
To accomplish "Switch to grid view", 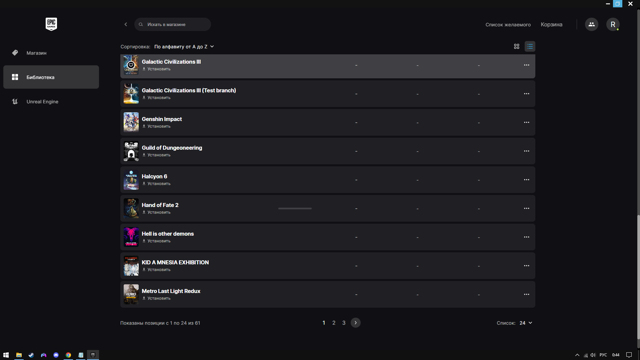I will (516, 47).
